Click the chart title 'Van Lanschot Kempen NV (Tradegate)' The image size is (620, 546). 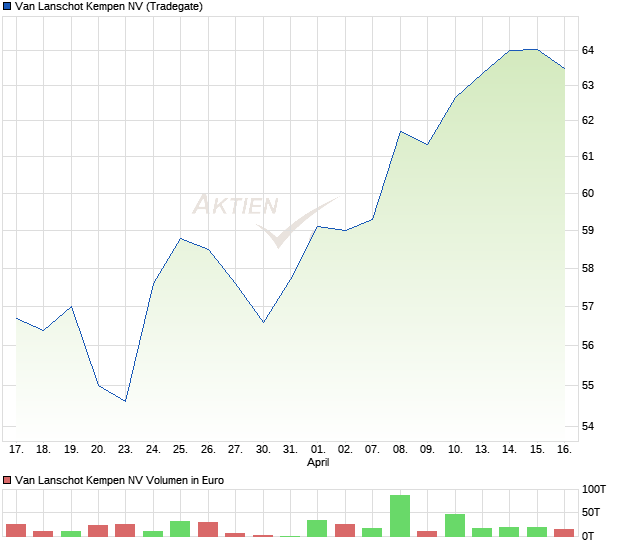pos(109,6)
